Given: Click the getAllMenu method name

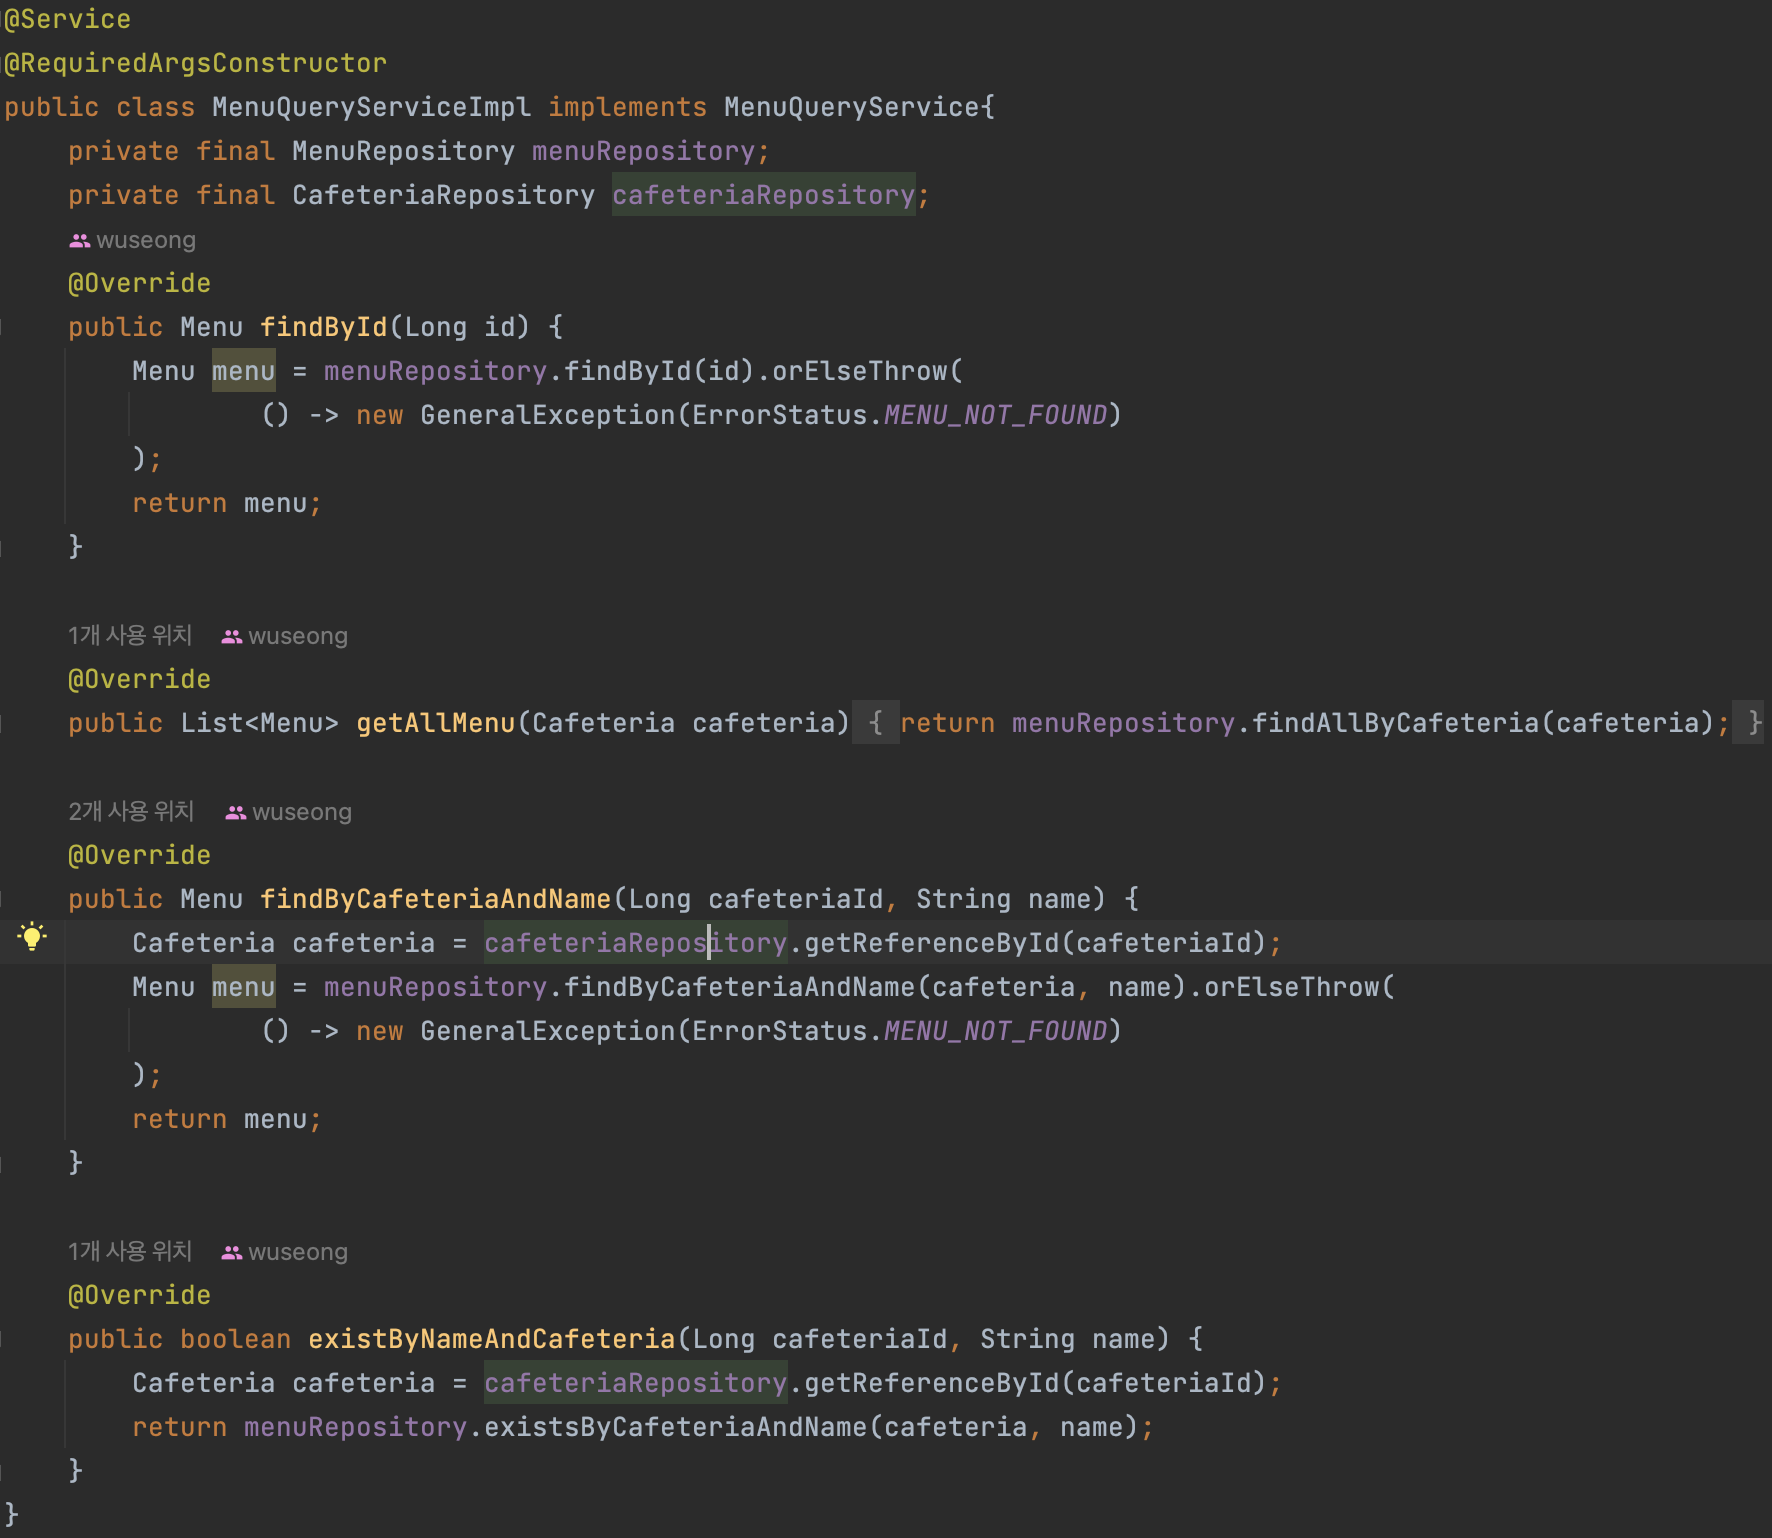Looking at the screenshot, I should [435, 724].
